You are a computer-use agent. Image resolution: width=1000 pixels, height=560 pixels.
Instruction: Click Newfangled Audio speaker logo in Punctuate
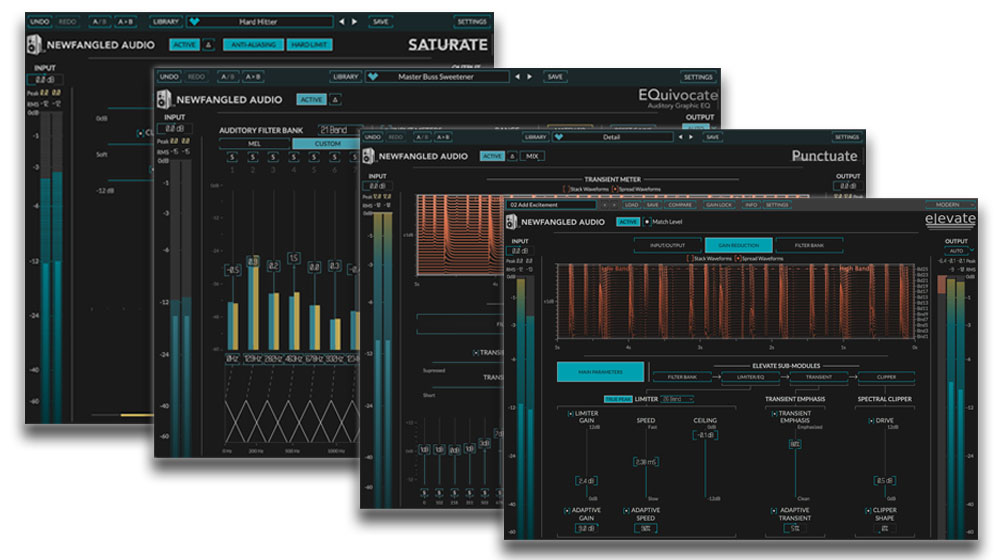(368, 156)
